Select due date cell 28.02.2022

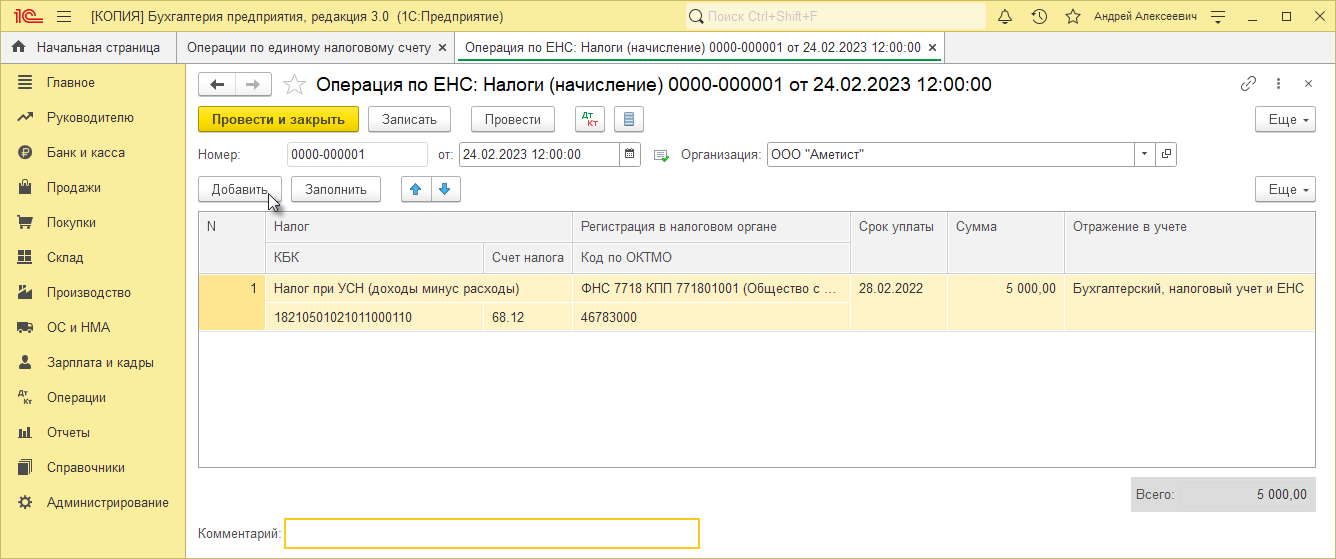[899, 288]
